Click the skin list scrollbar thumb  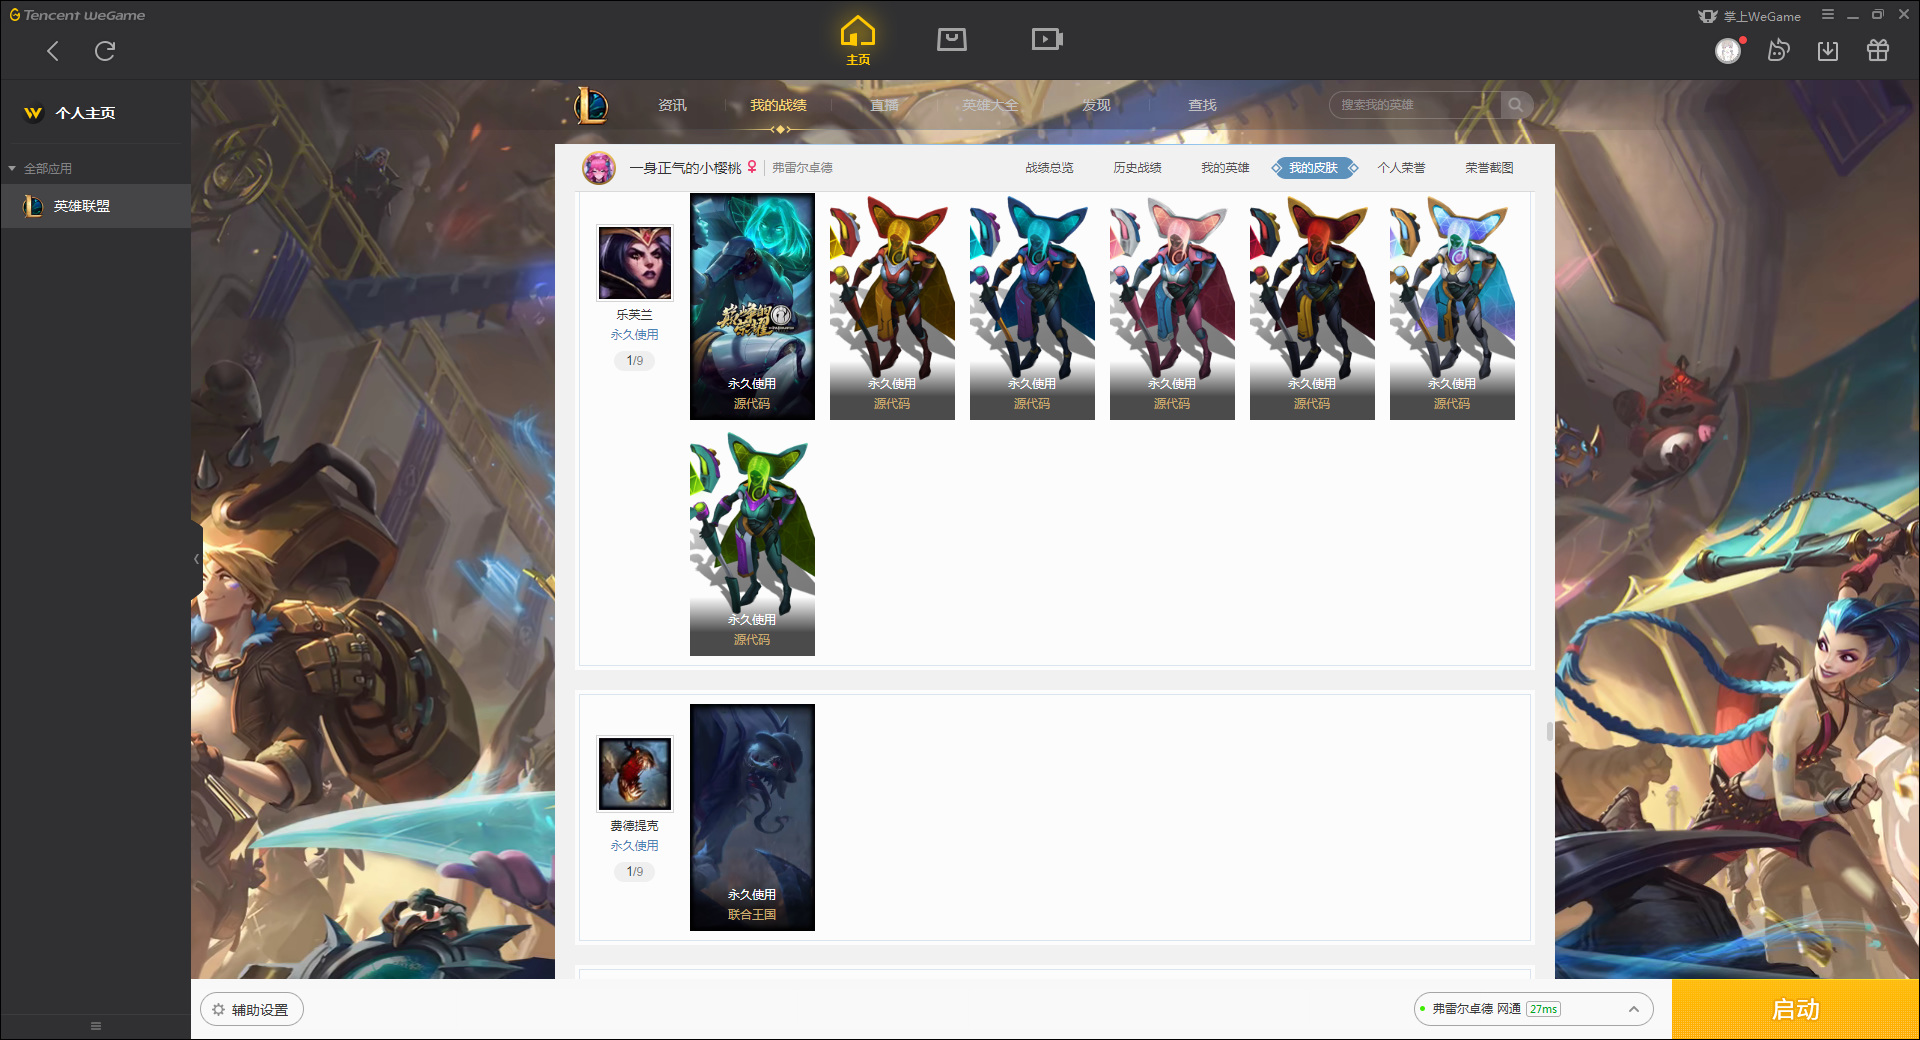[1550, 732]
